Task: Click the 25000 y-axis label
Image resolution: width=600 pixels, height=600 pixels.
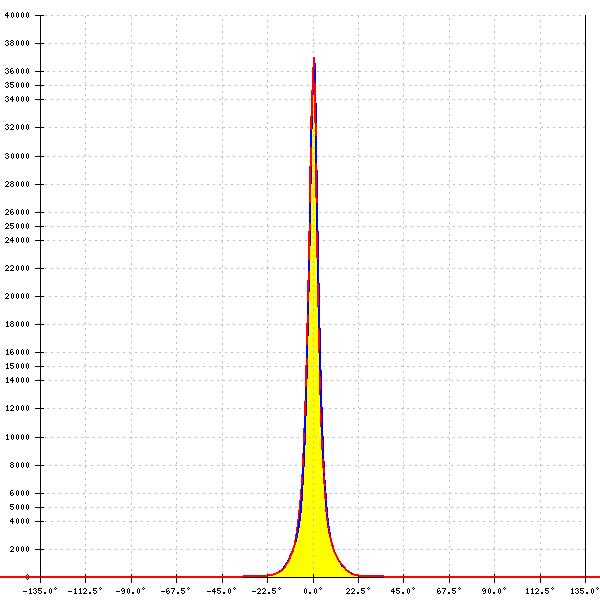Action: click(17, 227)
